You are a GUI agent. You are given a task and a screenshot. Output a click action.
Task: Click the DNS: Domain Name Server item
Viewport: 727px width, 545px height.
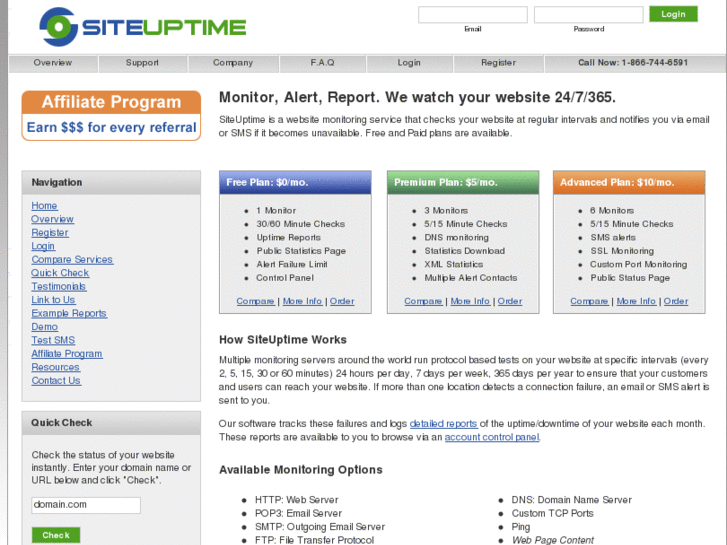[572, 500]
